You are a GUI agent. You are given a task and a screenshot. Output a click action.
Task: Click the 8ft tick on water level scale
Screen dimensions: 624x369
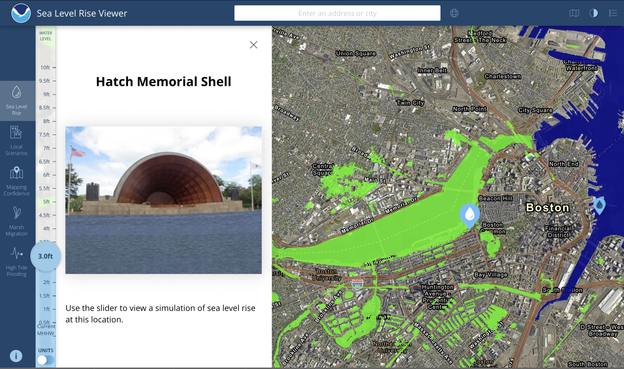coord(47,121)
